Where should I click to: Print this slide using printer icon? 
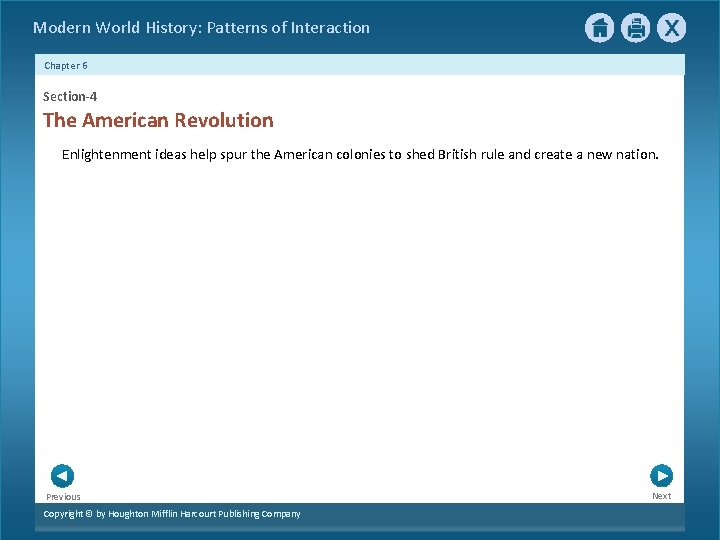tap(636, 28)
